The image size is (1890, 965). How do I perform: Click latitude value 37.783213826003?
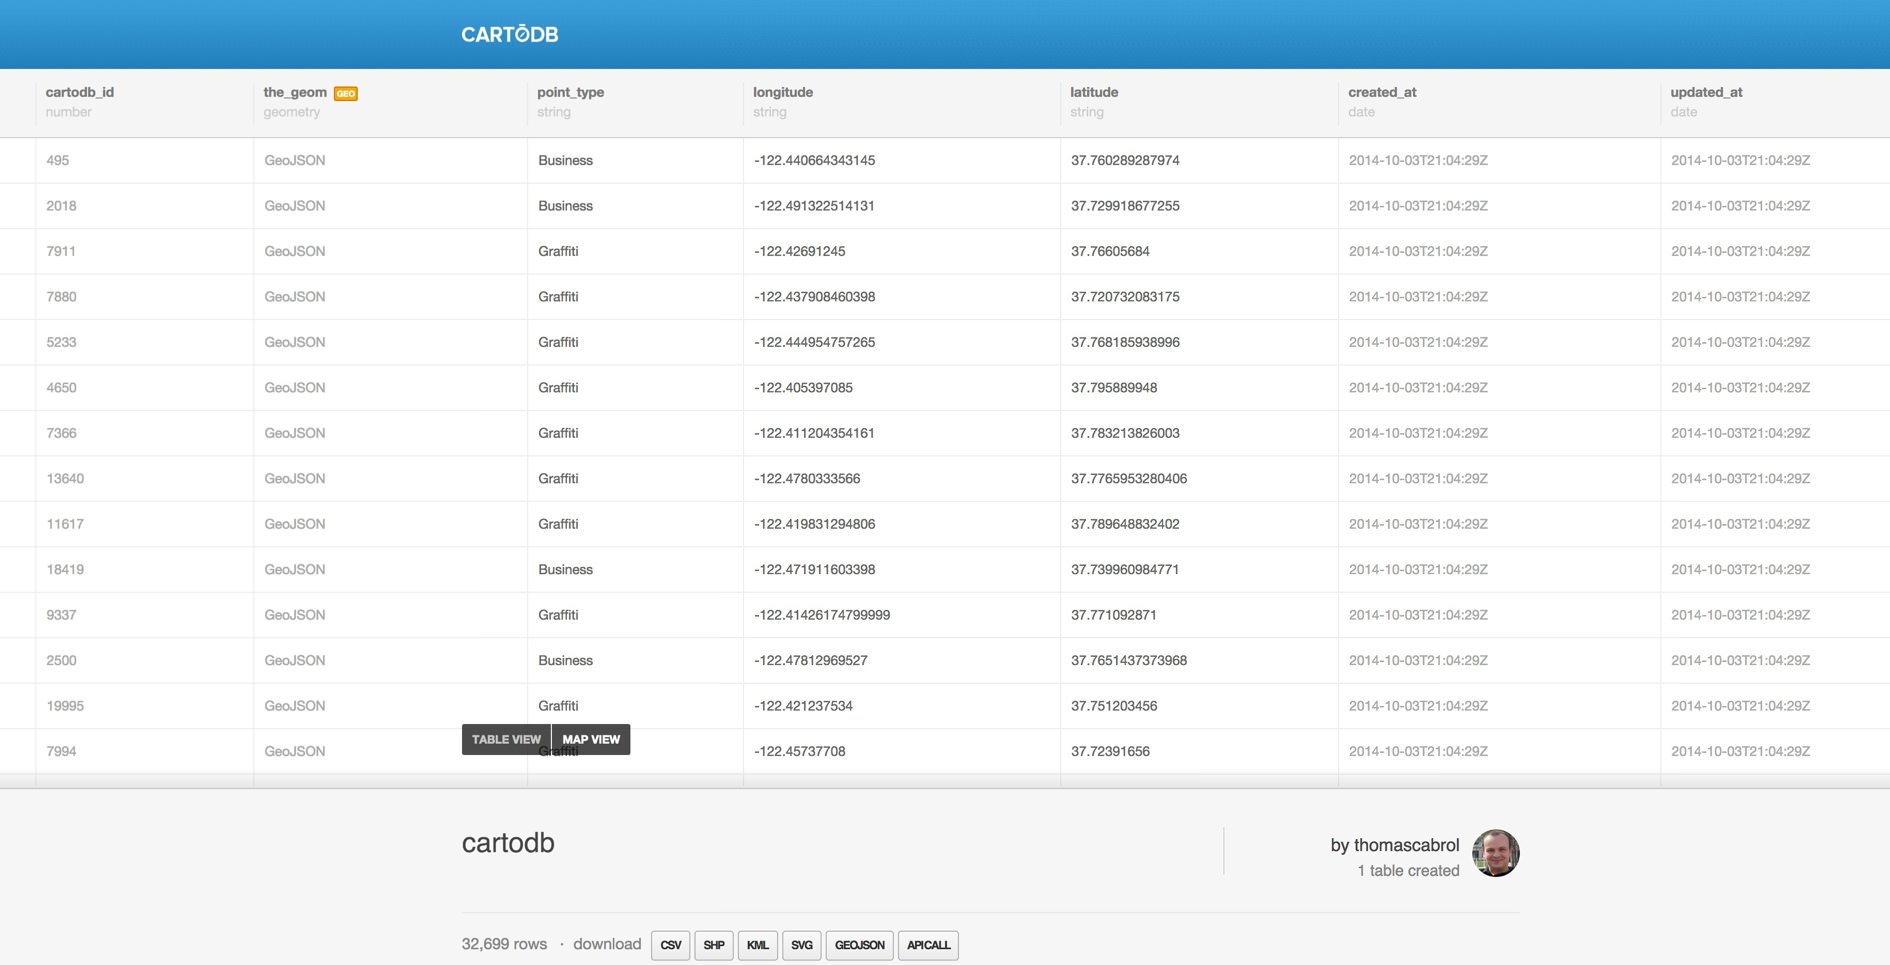coord(1125,433)
